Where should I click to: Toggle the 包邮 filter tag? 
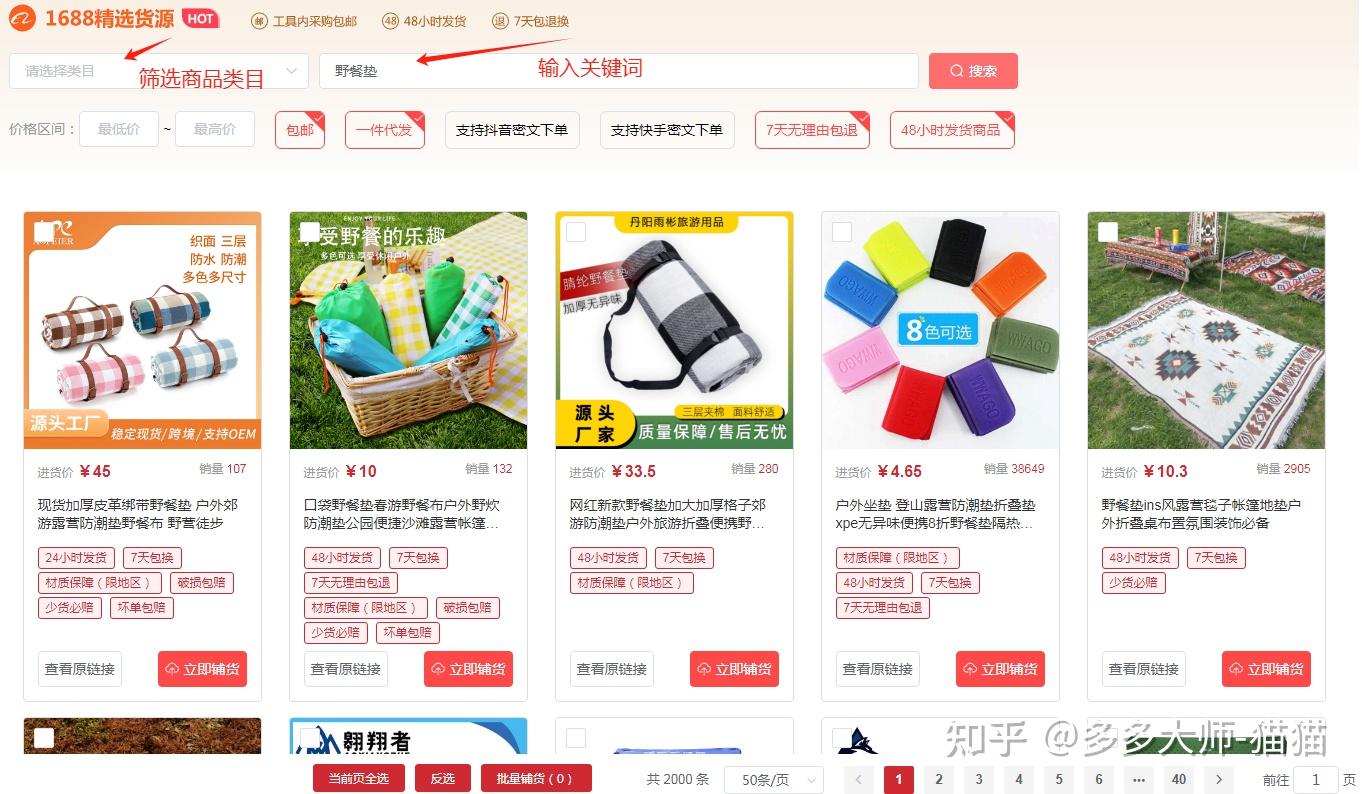click(300, 130)
